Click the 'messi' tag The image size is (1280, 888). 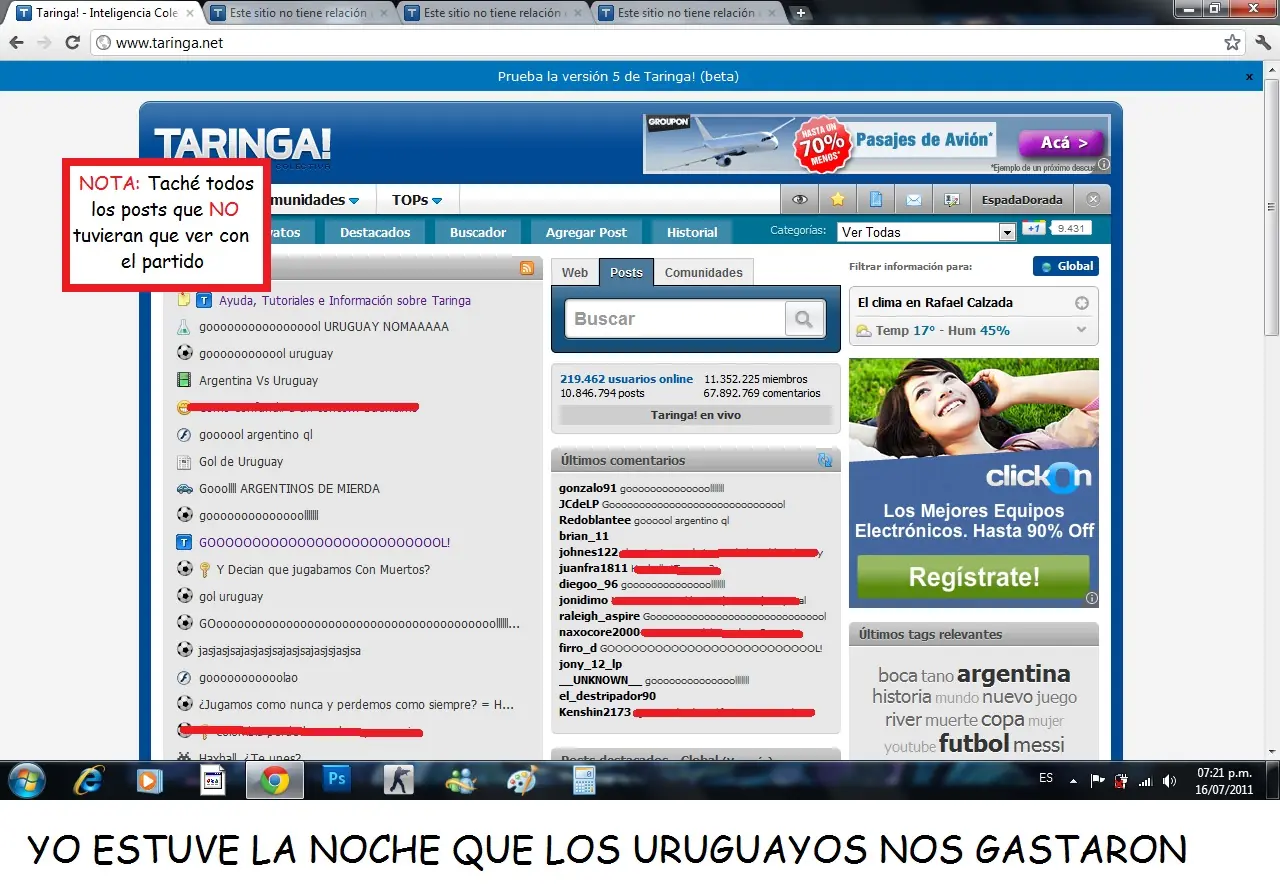tap(1039, 745)
